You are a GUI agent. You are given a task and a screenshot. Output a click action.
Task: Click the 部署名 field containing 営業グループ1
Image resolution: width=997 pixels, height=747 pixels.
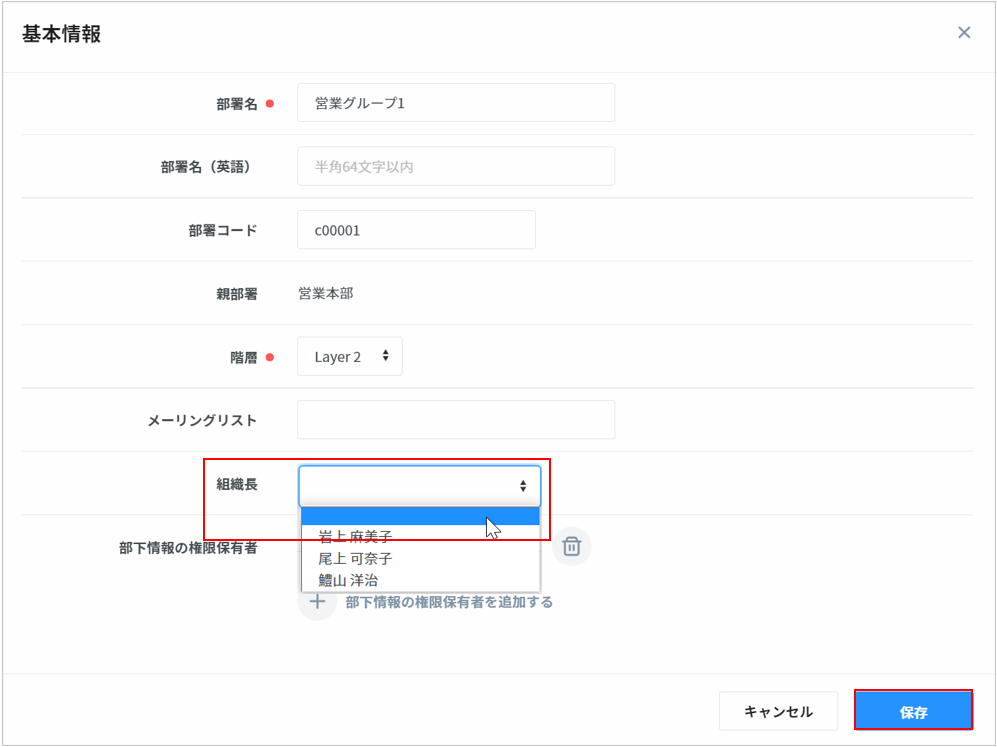[x=455, y=103]
